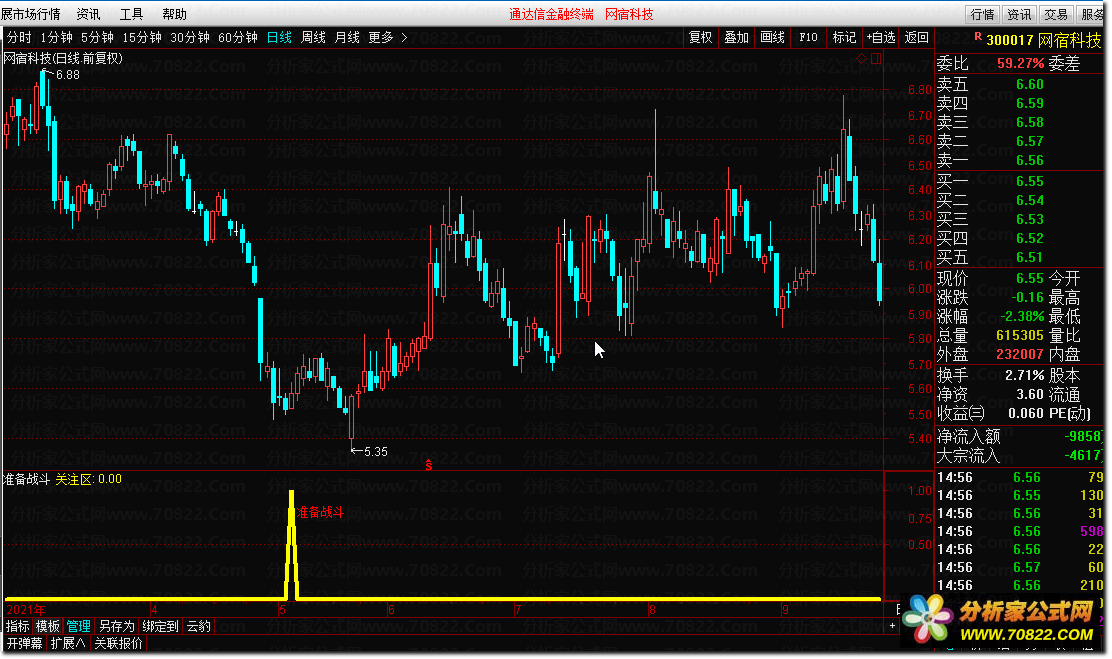Click the 涨幅 -2.38% value
1112x659 pixels.
[x=1022, y=316]
